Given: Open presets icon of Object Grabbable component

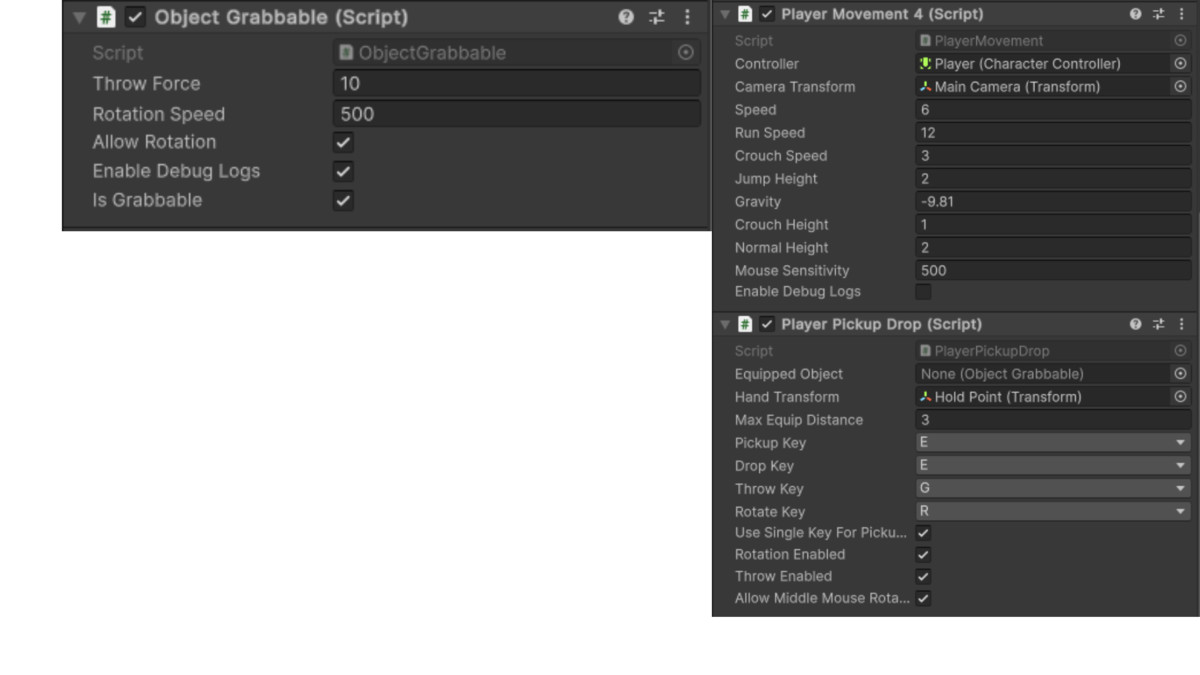Looking at the screenshot, I should click(x=656, y=17).
